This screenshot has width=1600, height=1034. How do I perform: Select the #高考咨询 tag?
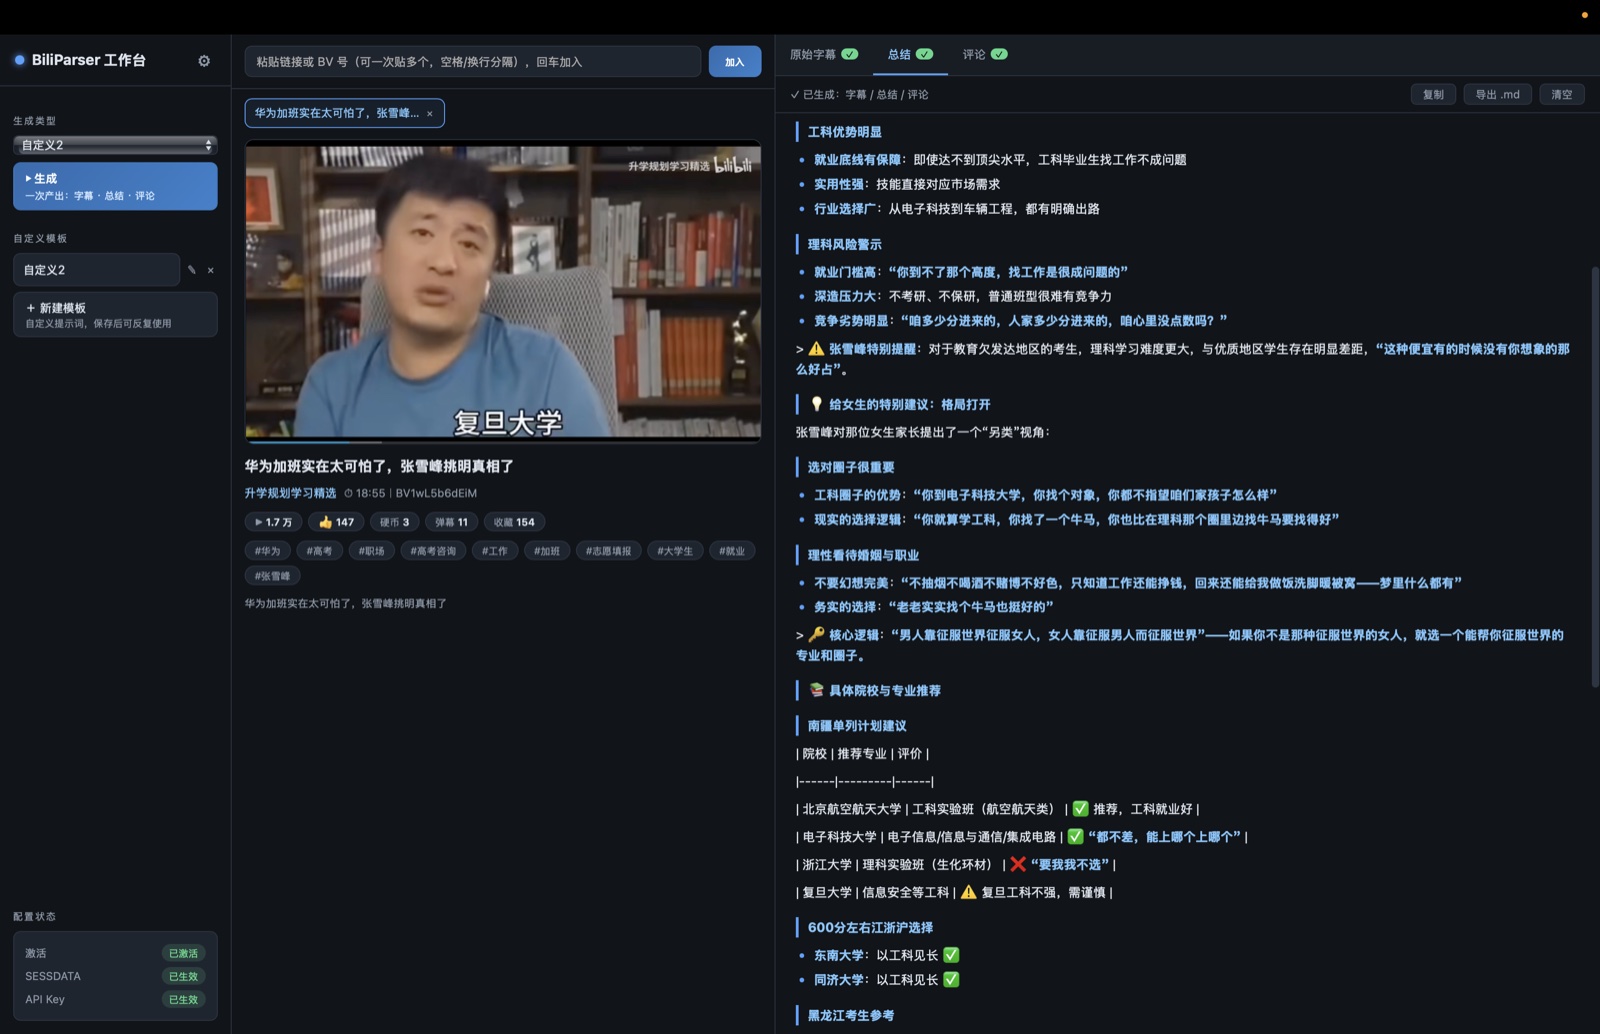pyautogui.click(x=433, y=551)
